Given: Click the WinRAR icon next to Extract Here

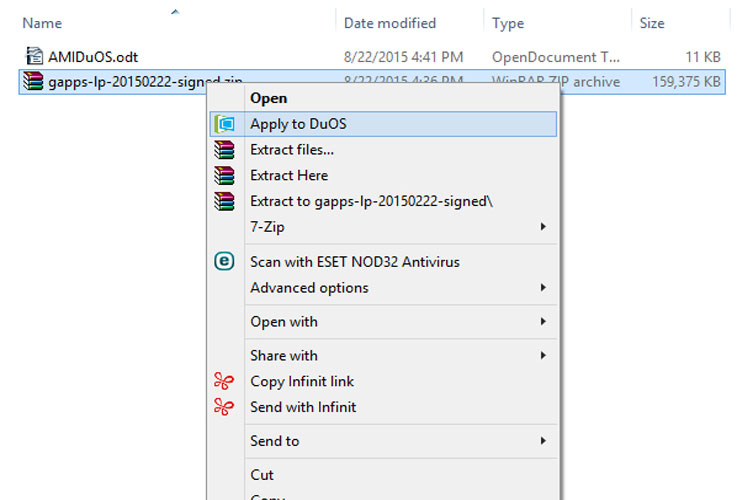Looking at the screenshot, I should (x=224, y=176).
